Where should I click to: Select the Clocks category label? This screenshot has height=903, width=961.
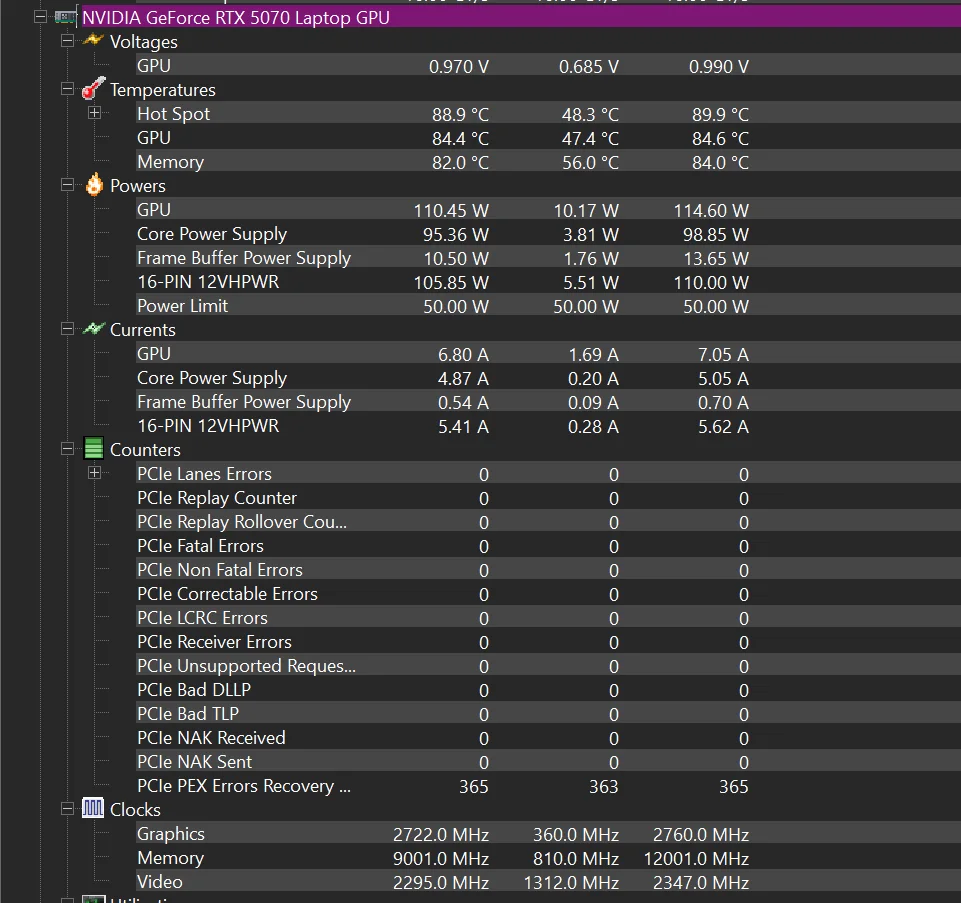point(135,810)
